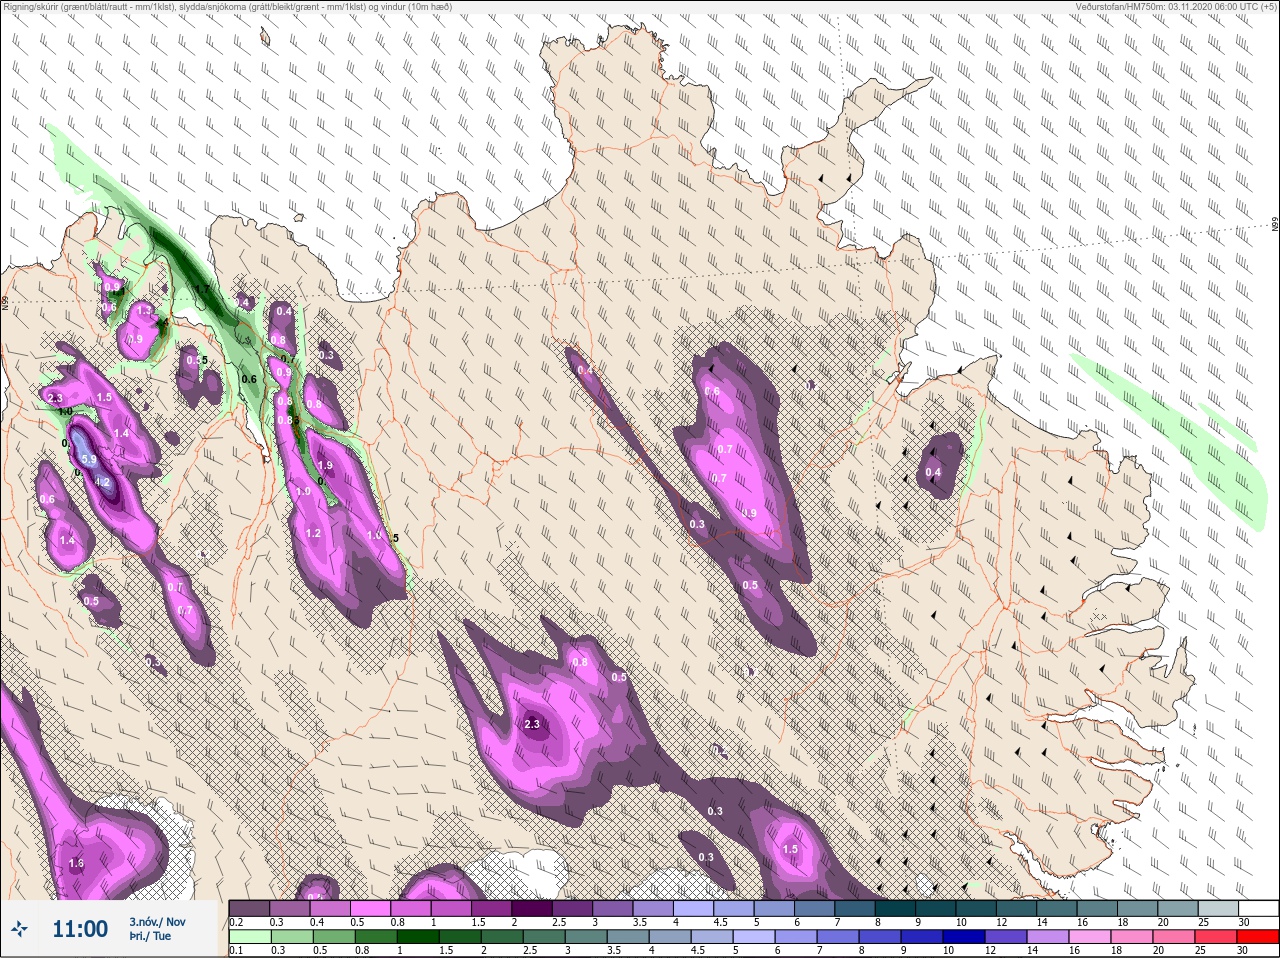Pick the top-row legend swatch labeled 7
The image size is (1280, 958).
click(856, 908)
